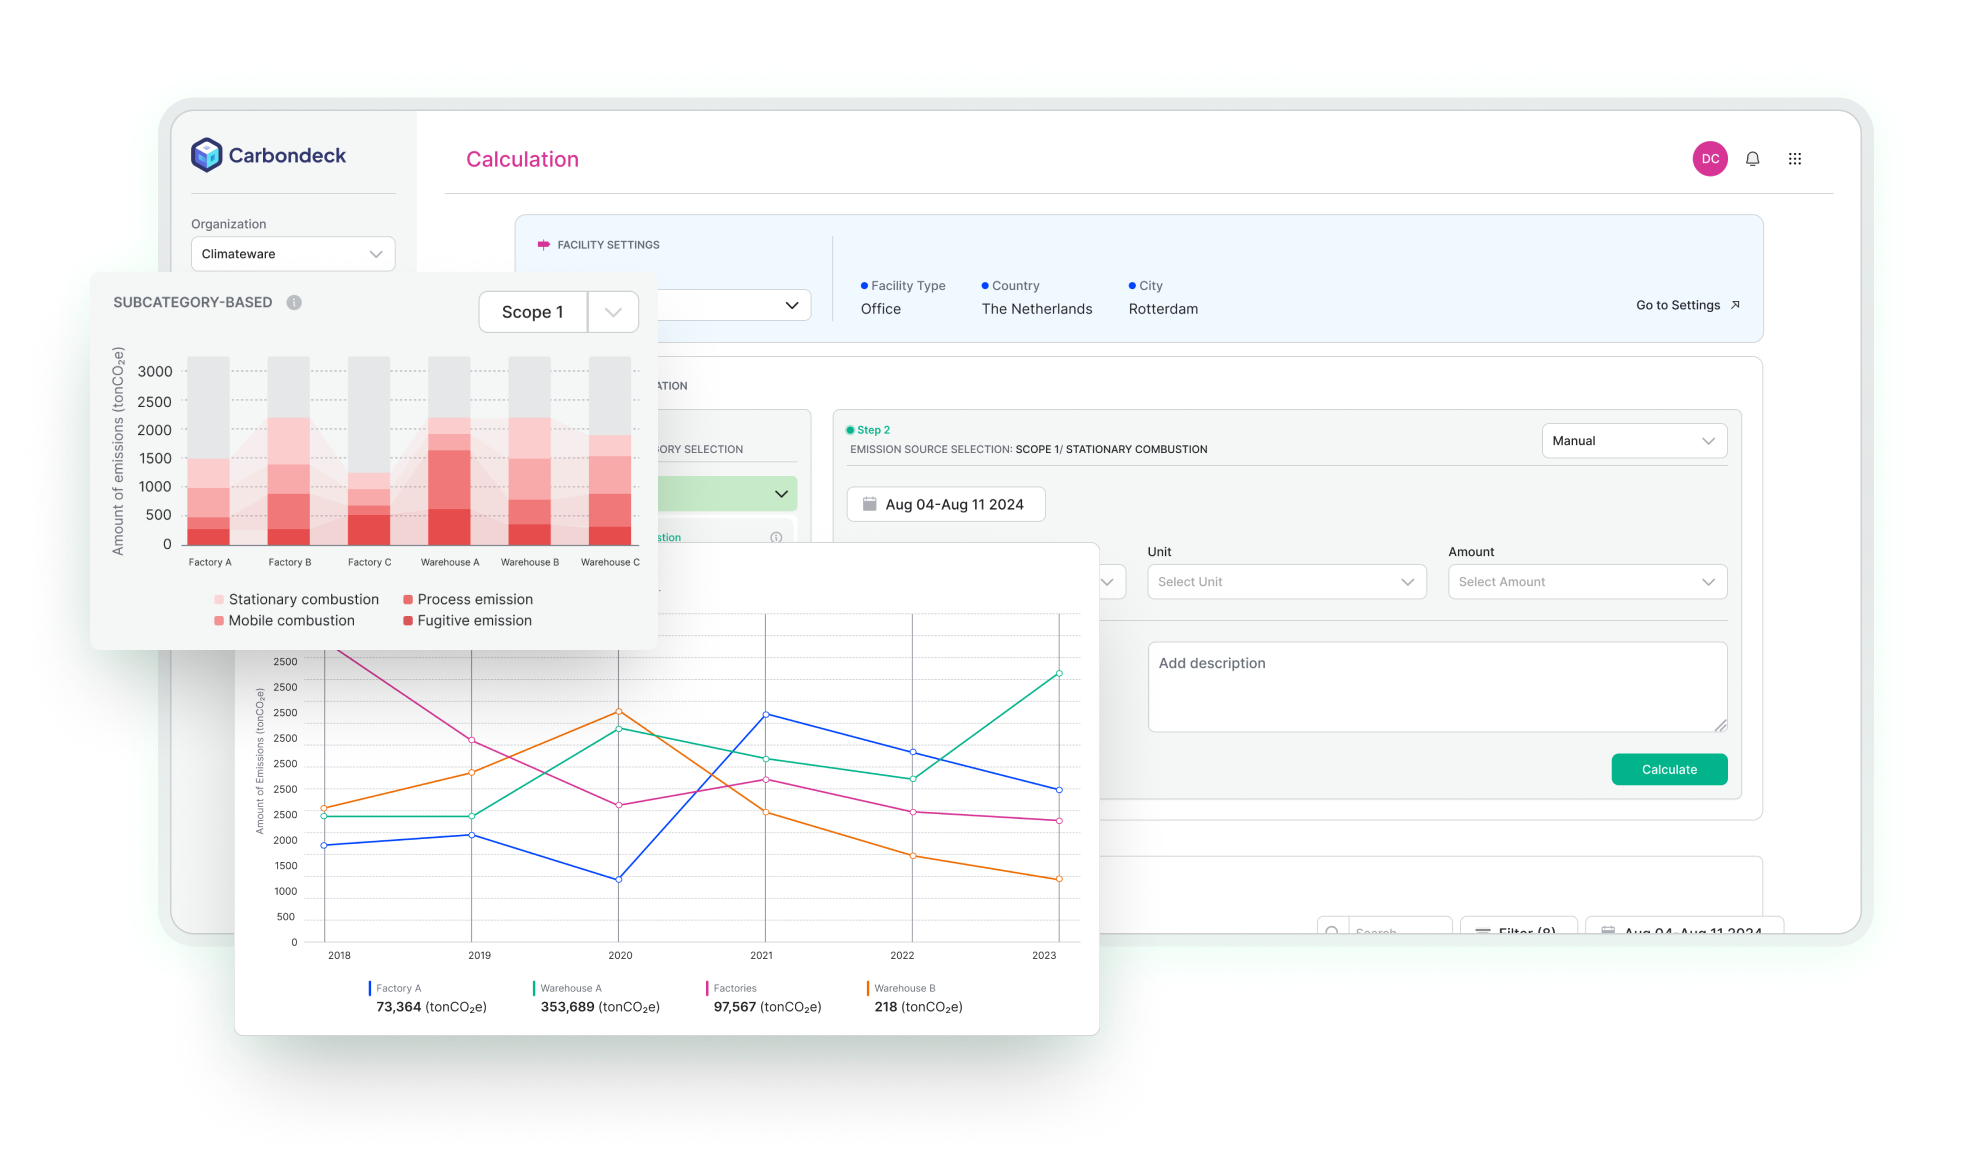Viewport: 1964px width, 1162px height.
Task: Click the Stationary combustion legend swatch
Action: [219, 599]
